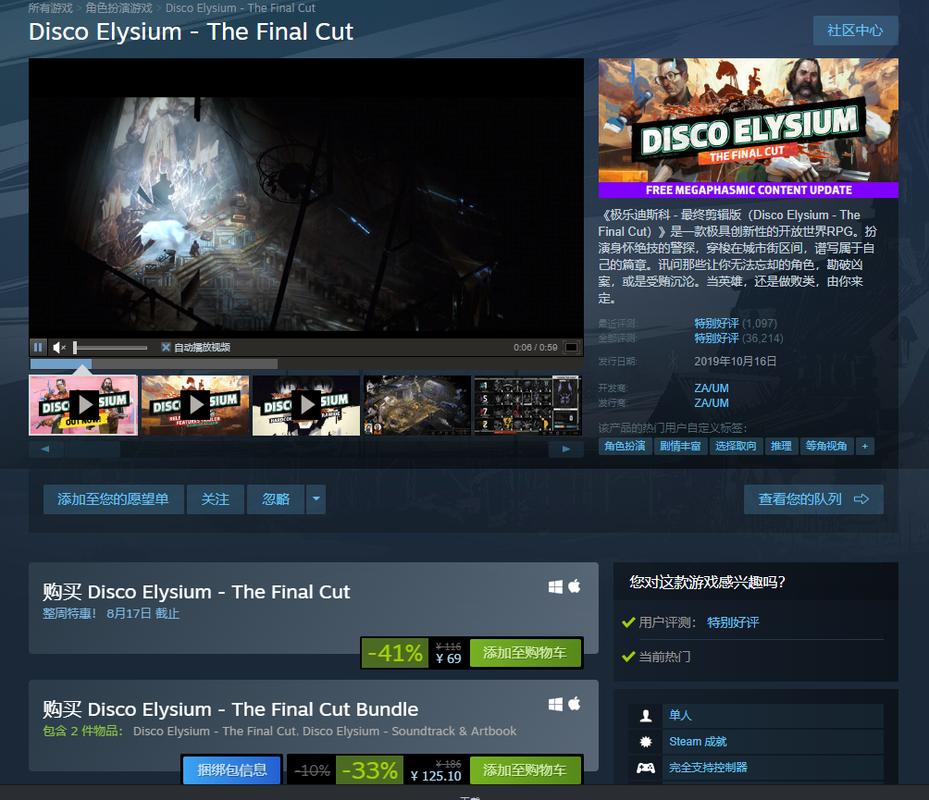
Task: Click the 关注 follow button
Action: tap(216, 499)
